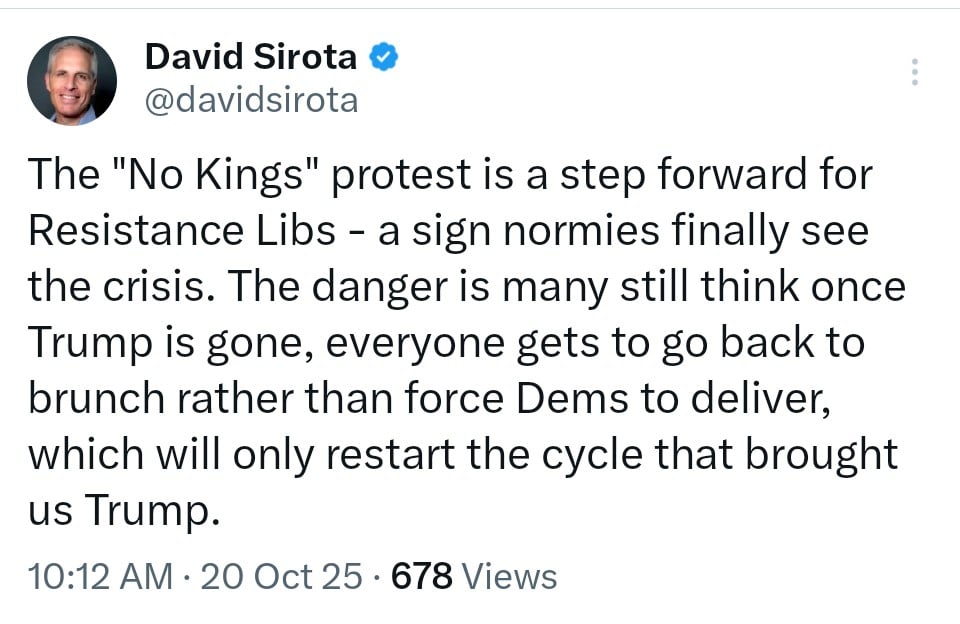Click the word brunch in the tweet
This screenshot has width=960, height=624.
(x=96, y=398)
